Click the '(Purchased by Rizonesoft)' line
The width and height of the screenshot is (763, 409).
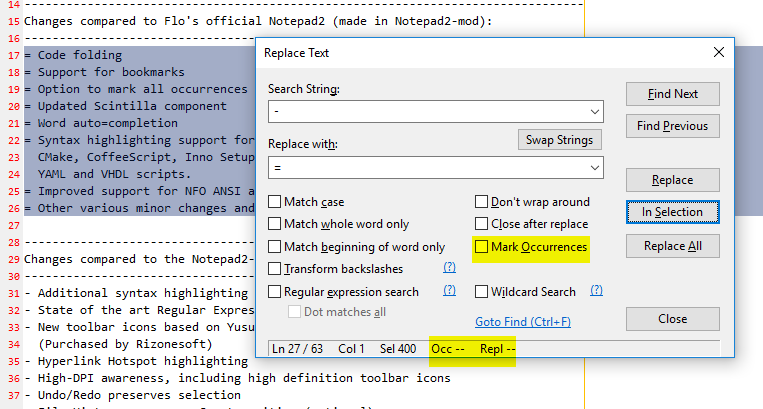[x=126, y=344]
